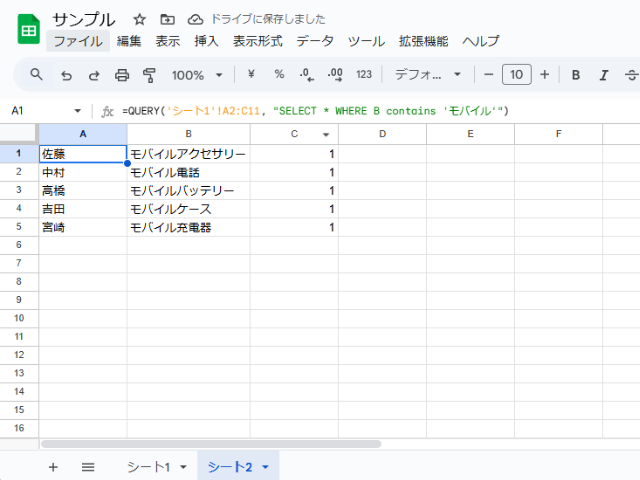Add a new sheet with plus button
This screenshot has height=480, width=640.
click(53, 467)
